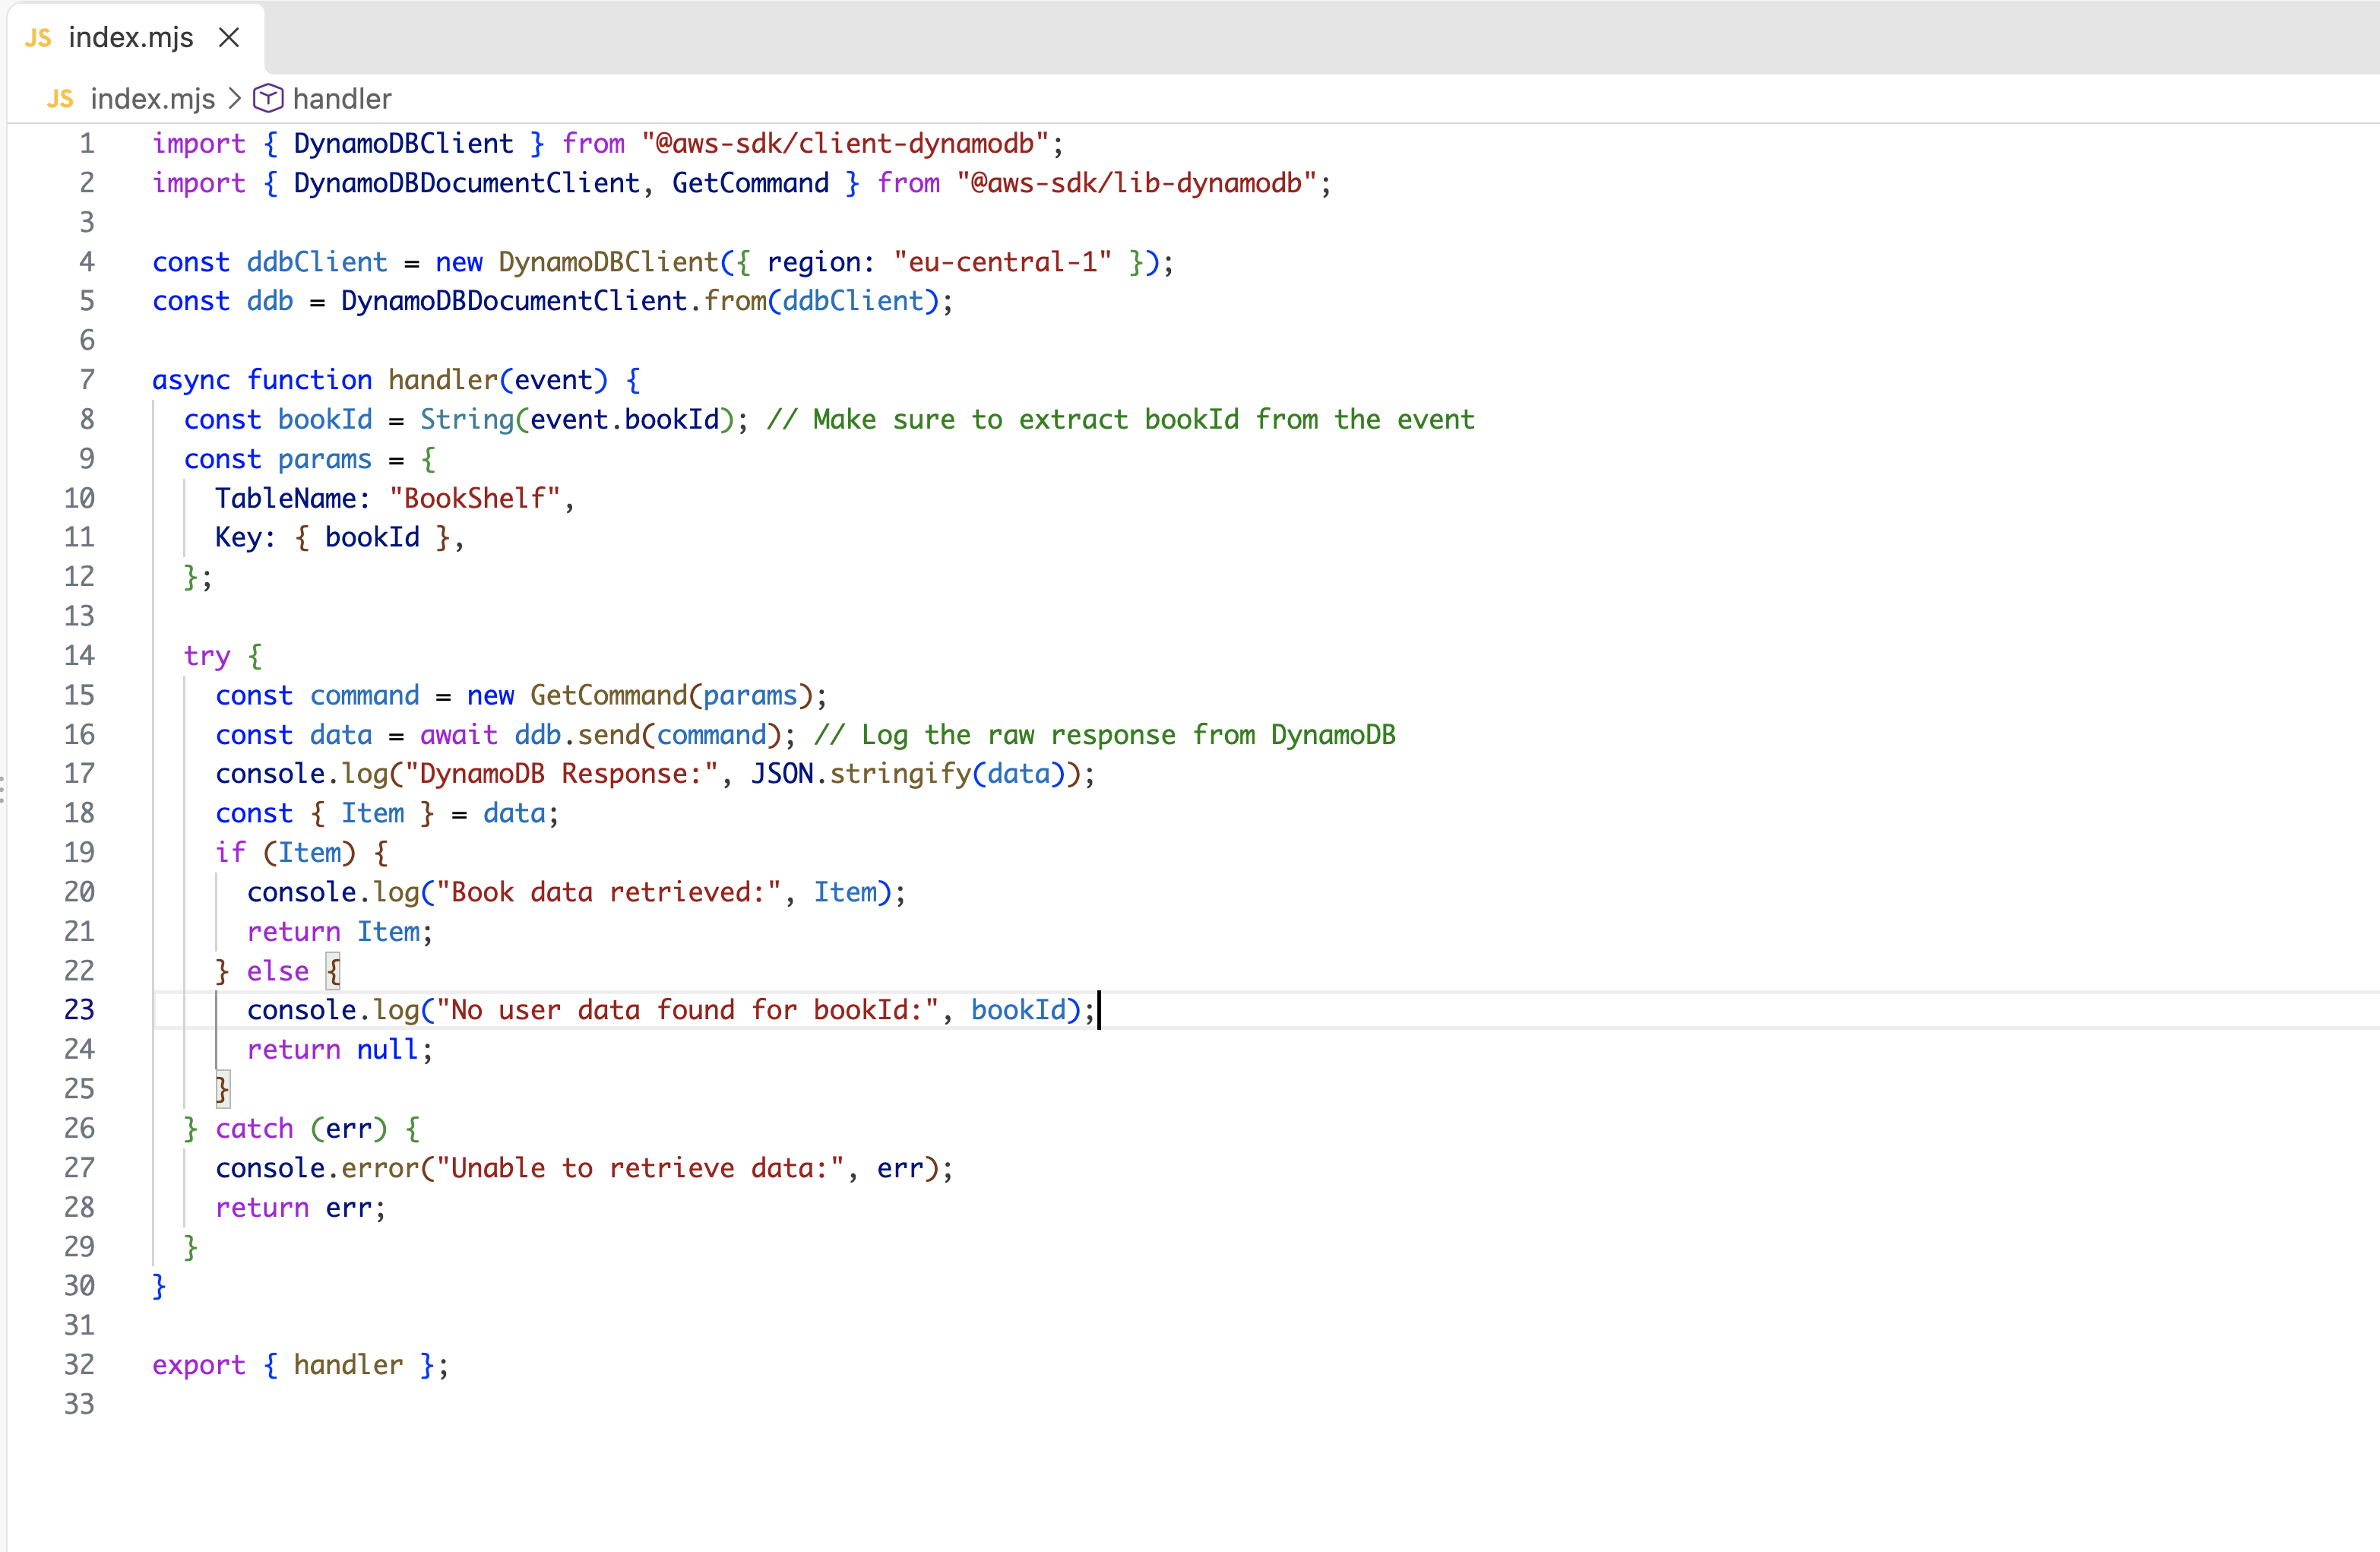Click the "DynamoDB Response:" string

[561, 774]
